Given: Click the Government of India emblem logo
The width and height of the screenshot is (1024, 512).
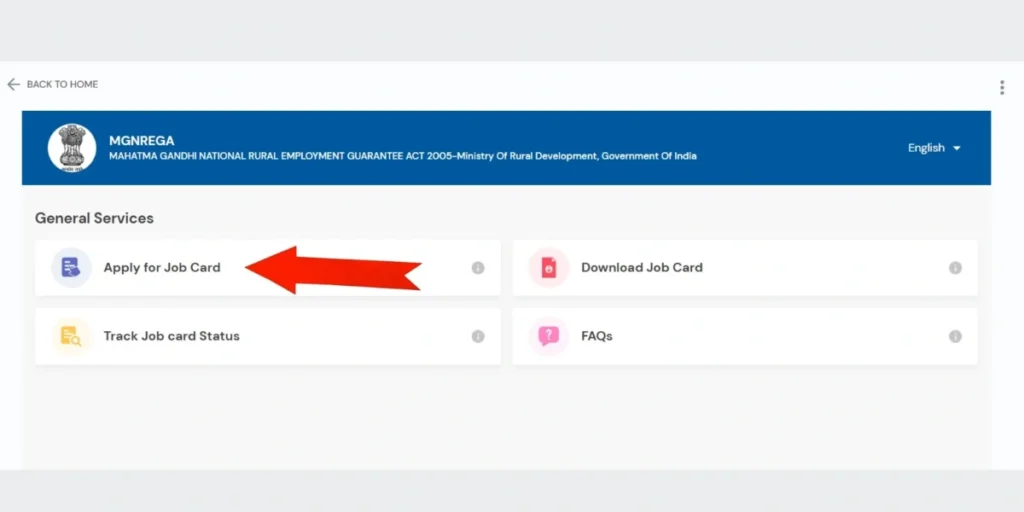Looking at the screenshot, I should click(72, 148).
